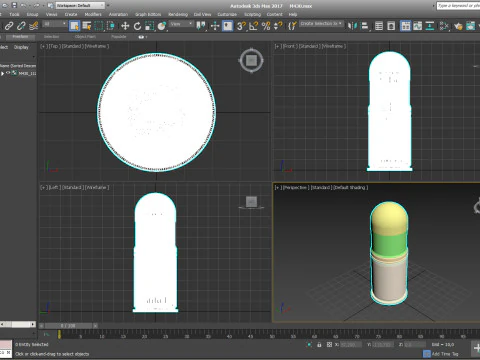Open the Curve Editor

coord(418,26)
